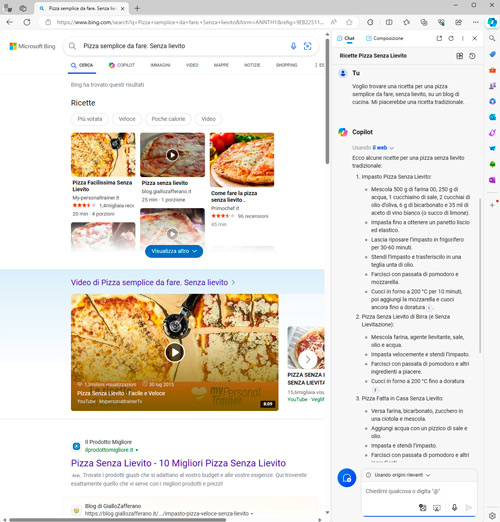Viewport: 500px width, 522px height.
Task: Add an image to Copilot message
Action: tap(423, 507)
